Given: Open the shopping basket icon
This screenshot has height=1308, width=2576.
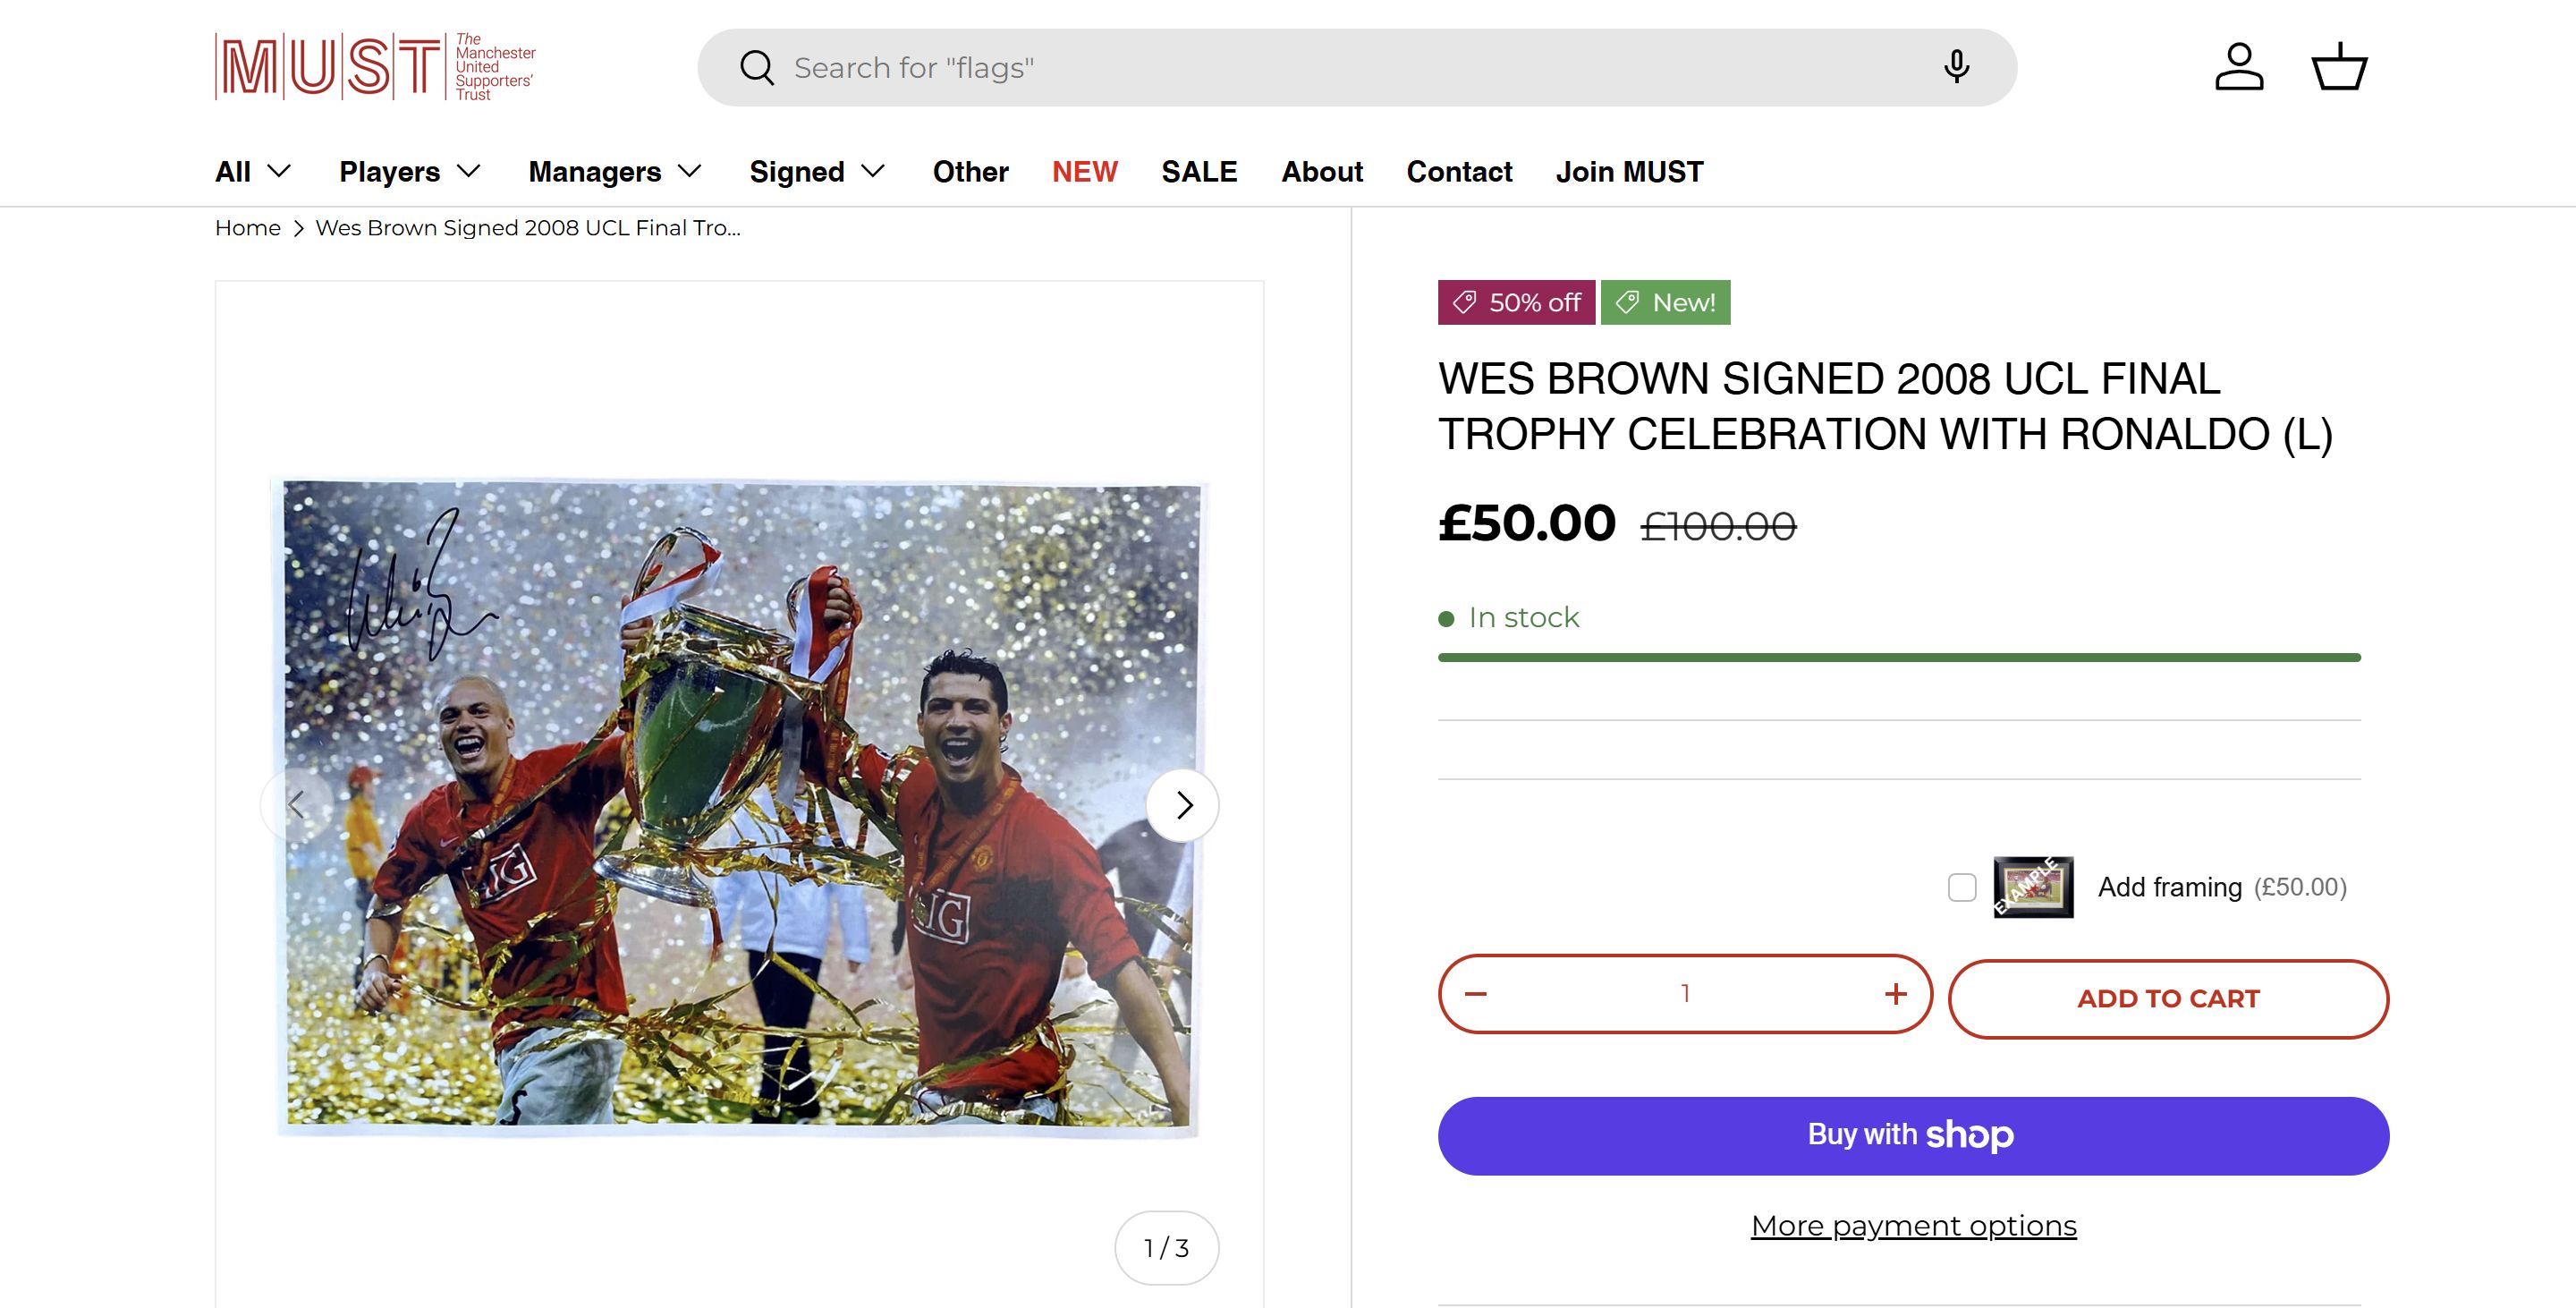Looking at the screenshot, I should click(x=2339, y=67).
